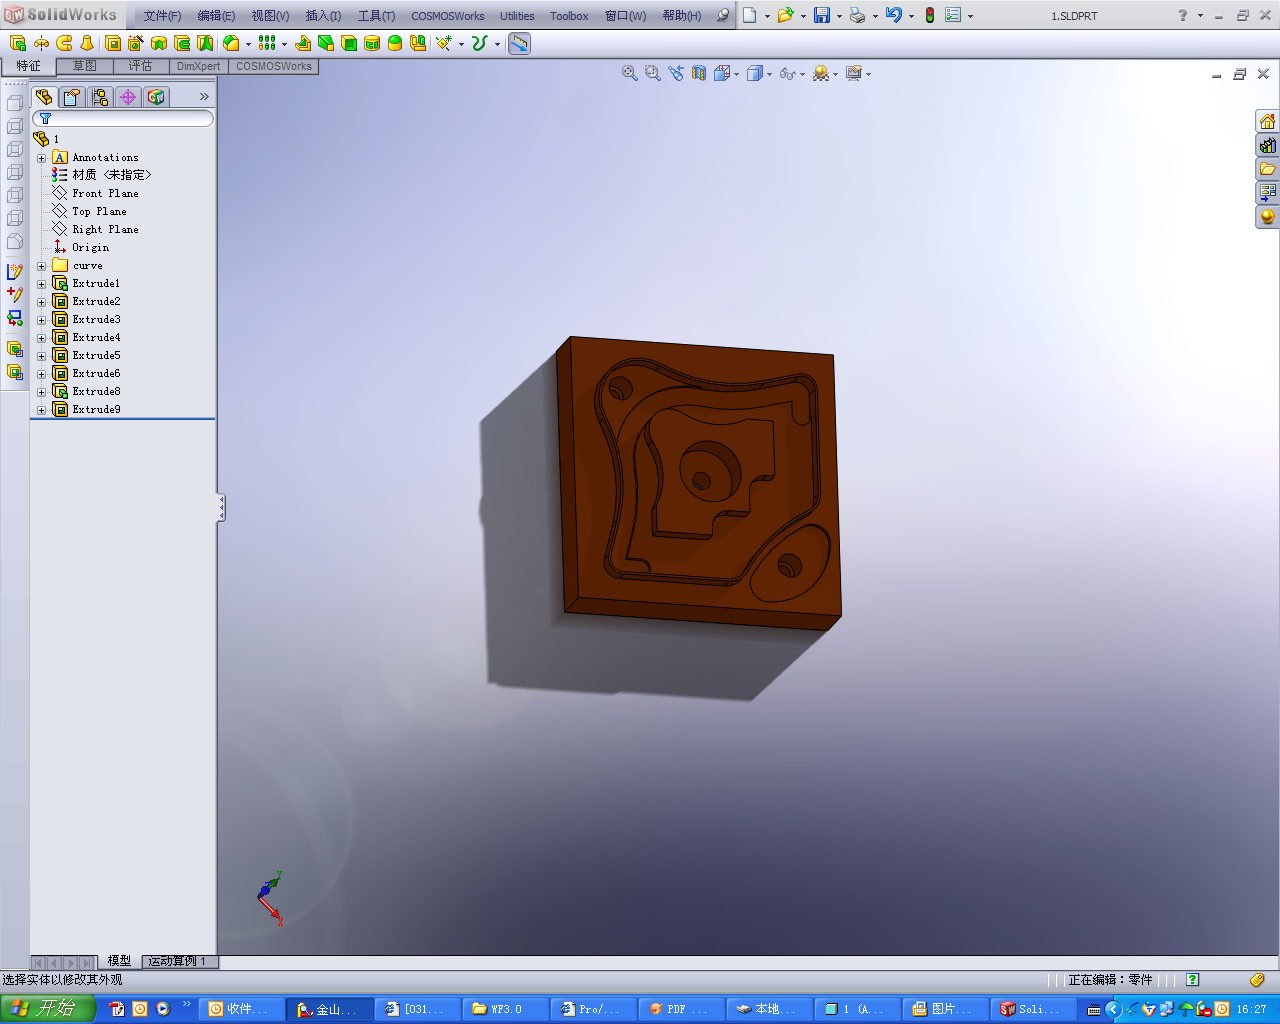Open the 视图(V) menu
1280x1024 pixels.
(270, 16)
